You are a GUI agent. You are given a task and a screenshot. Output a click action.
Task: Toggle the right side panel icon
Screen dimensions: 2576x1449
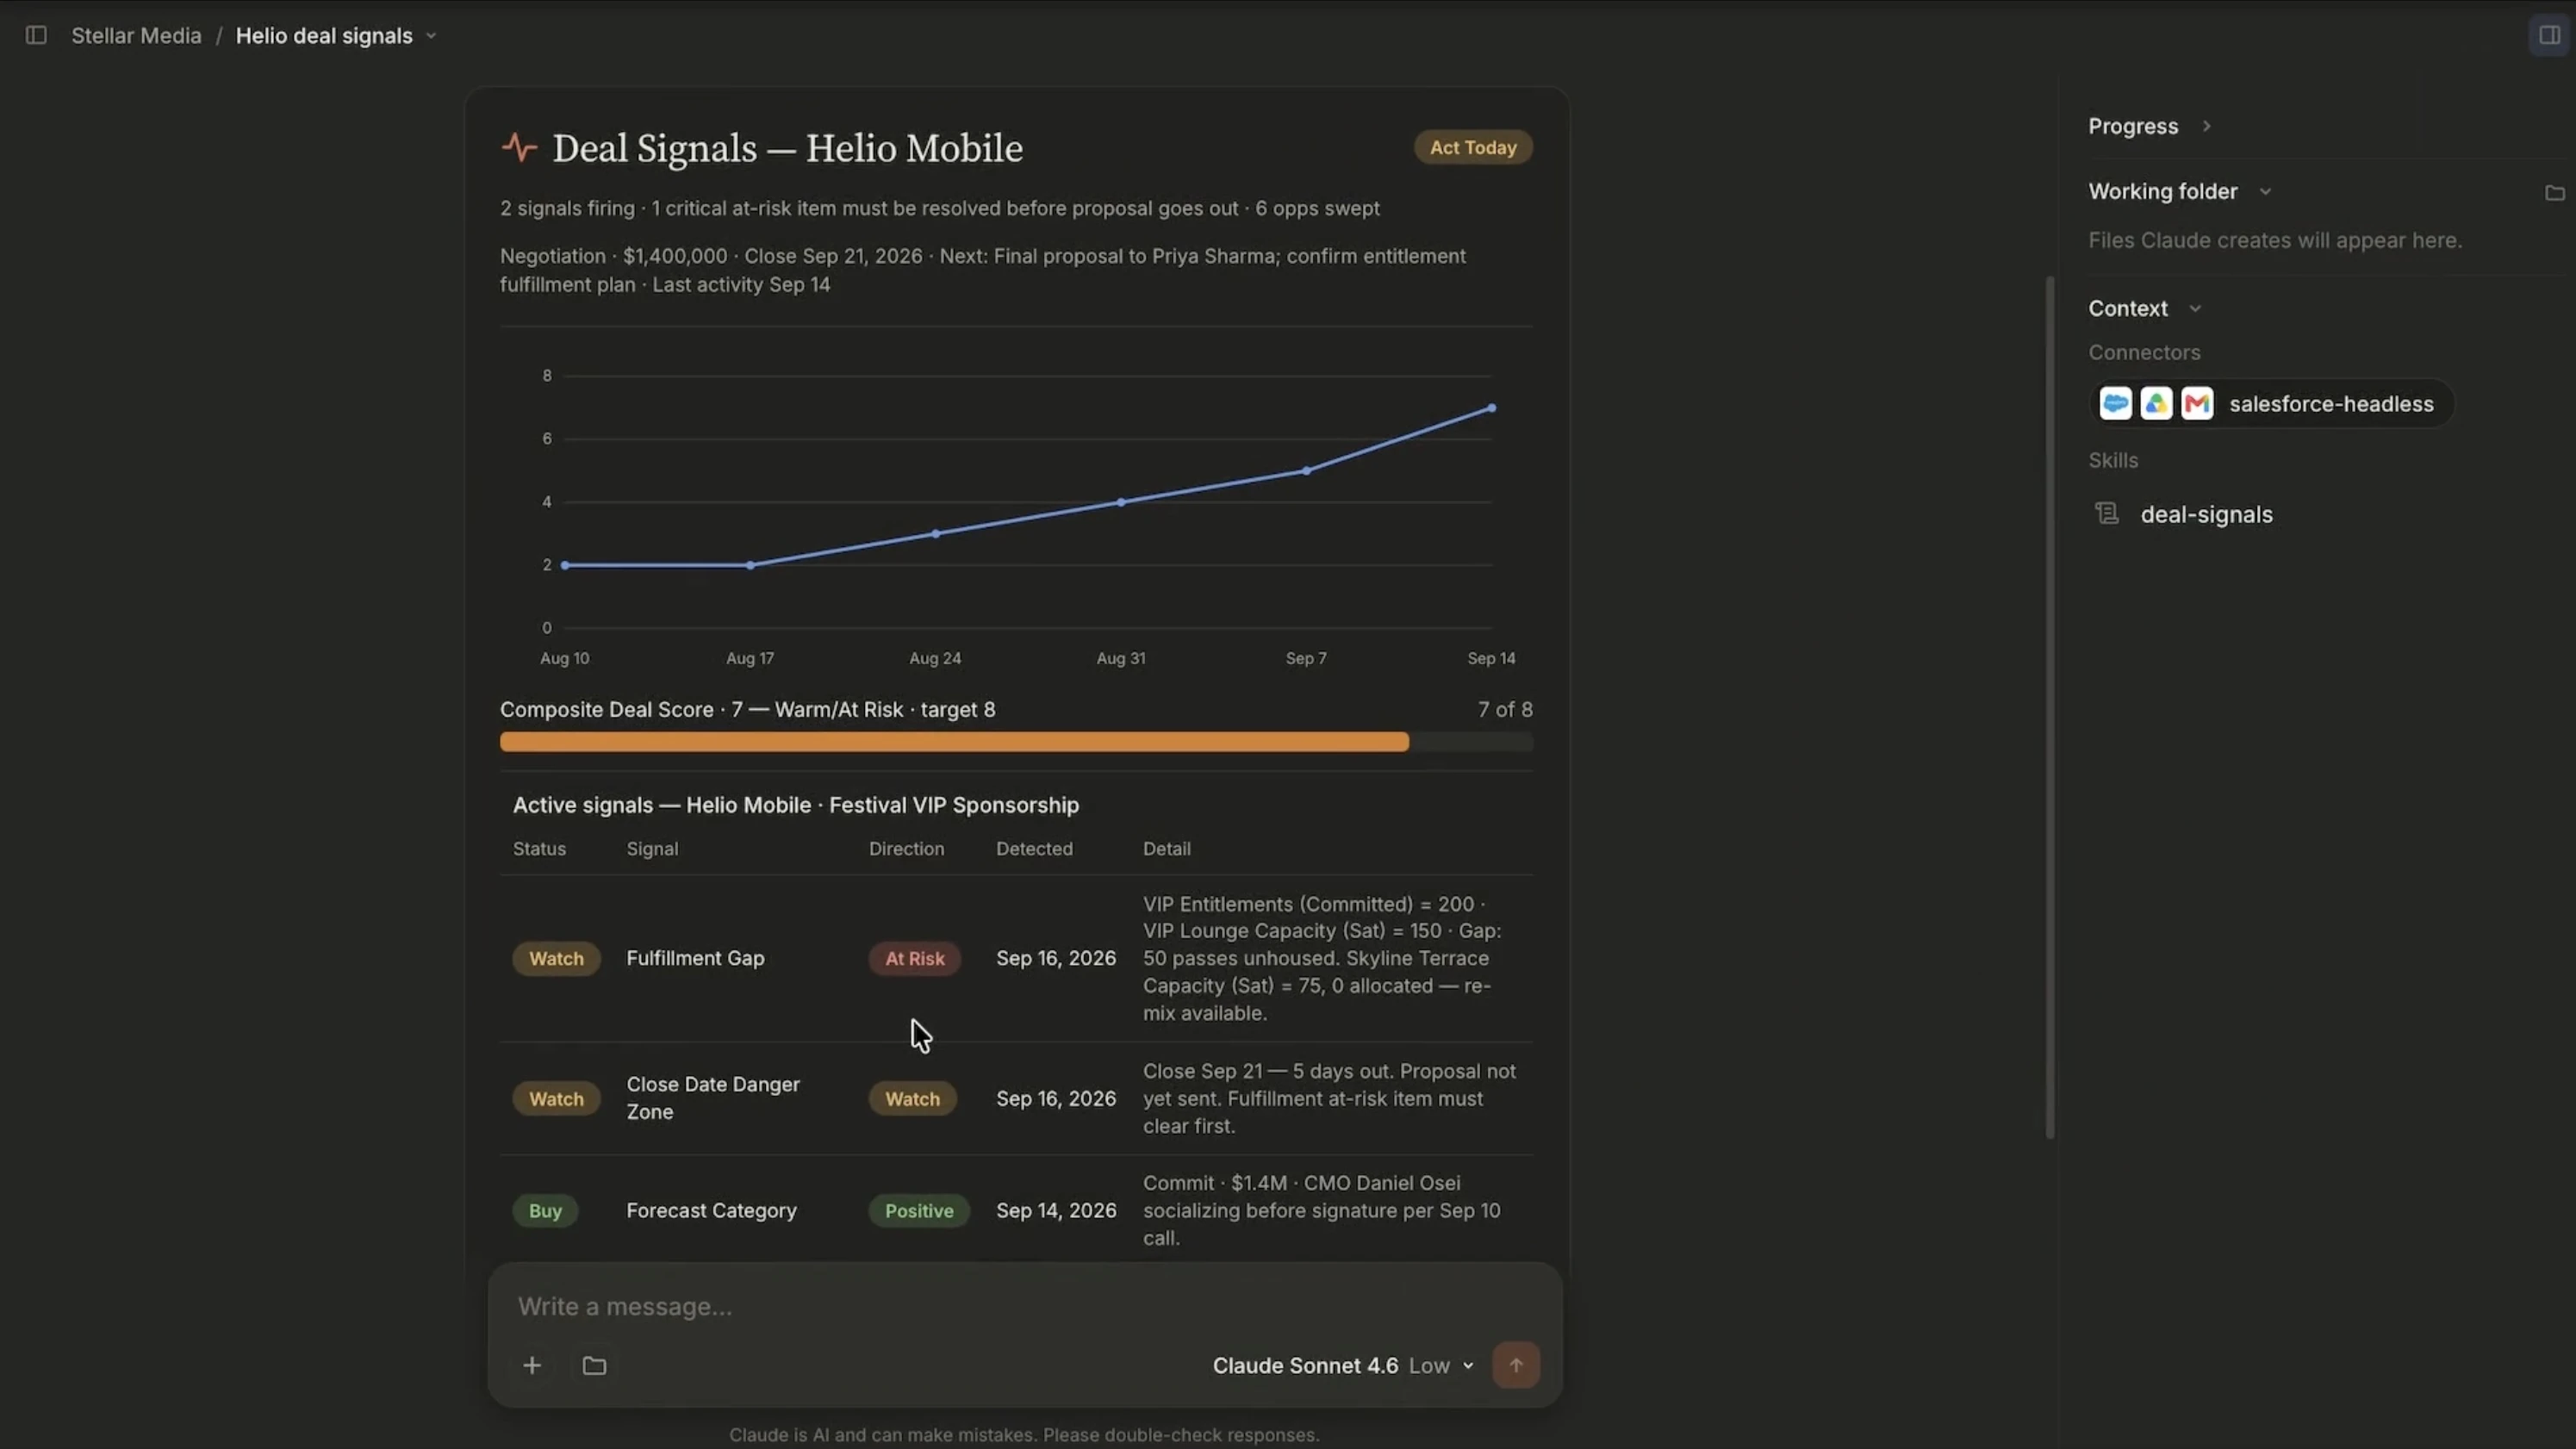[2549, 36]
